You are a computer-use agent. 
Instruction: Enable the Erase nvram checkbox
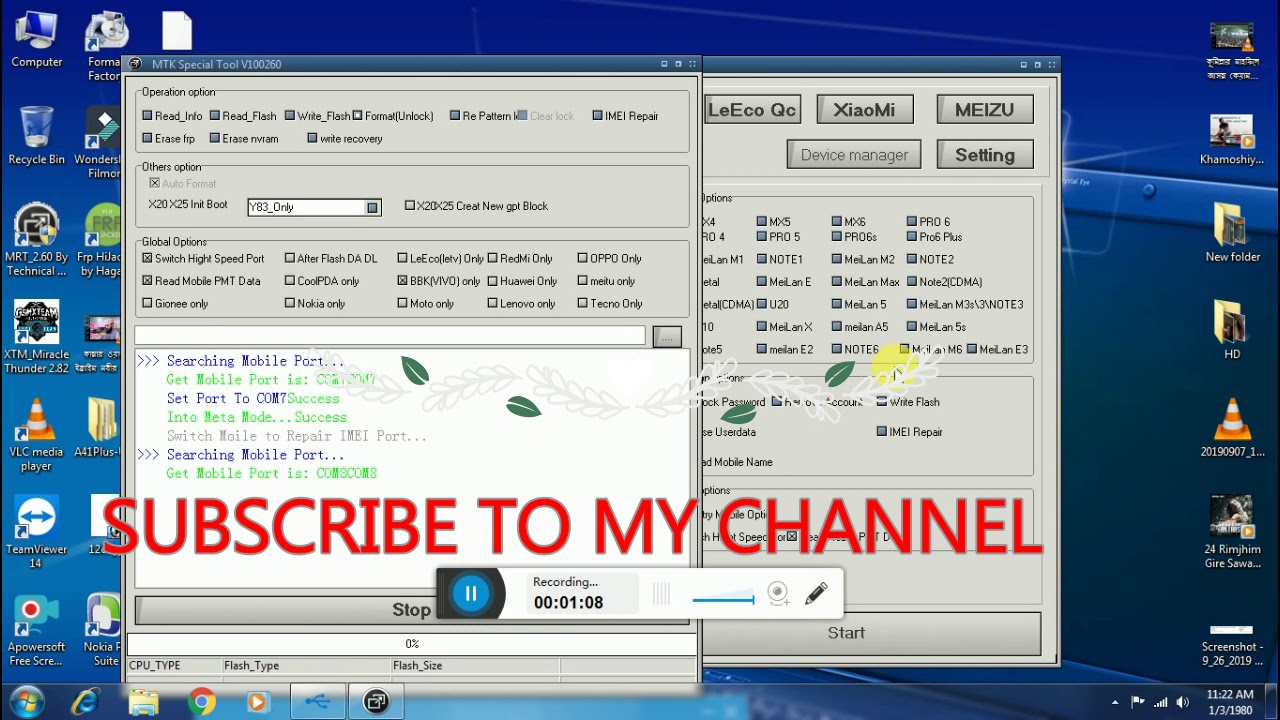click(x=215, y=138)
